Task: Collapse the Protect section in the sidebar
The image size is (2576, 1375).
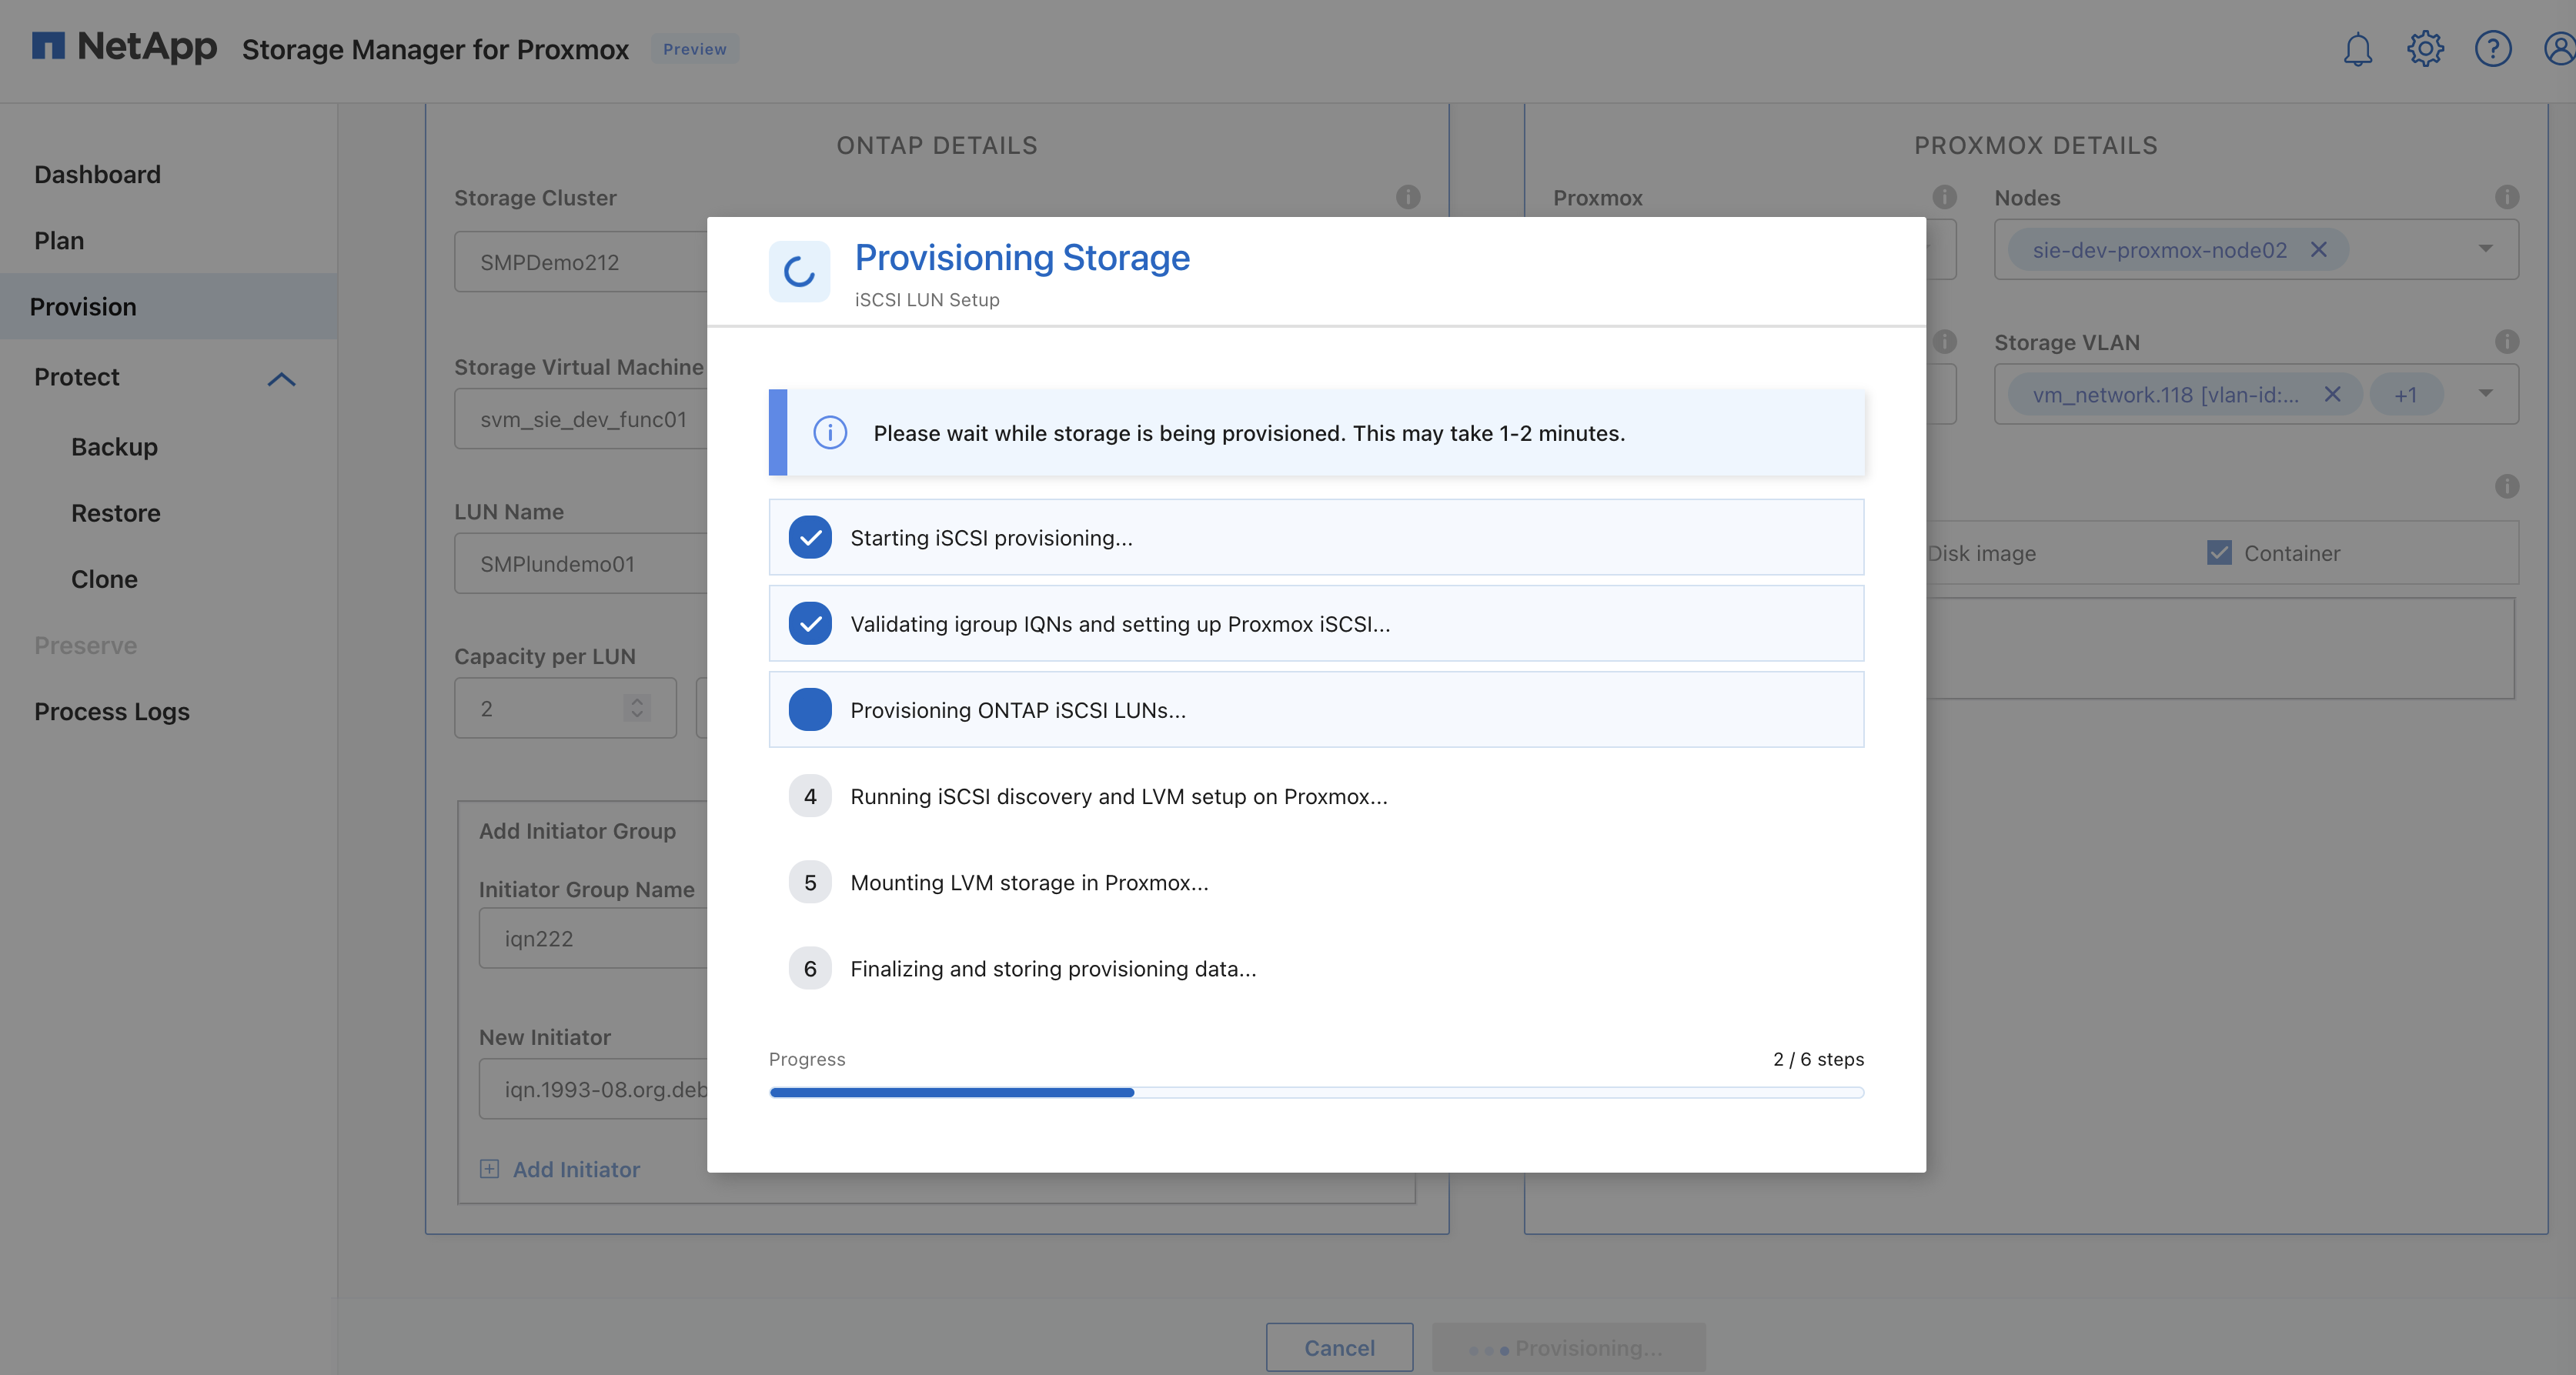Action: click(281, 379)
